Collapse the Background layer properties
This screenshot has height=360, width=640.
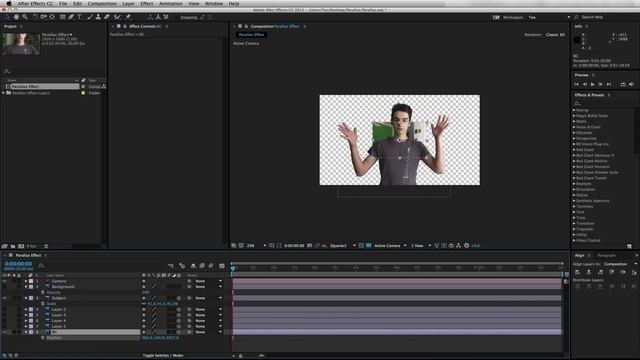26,287
